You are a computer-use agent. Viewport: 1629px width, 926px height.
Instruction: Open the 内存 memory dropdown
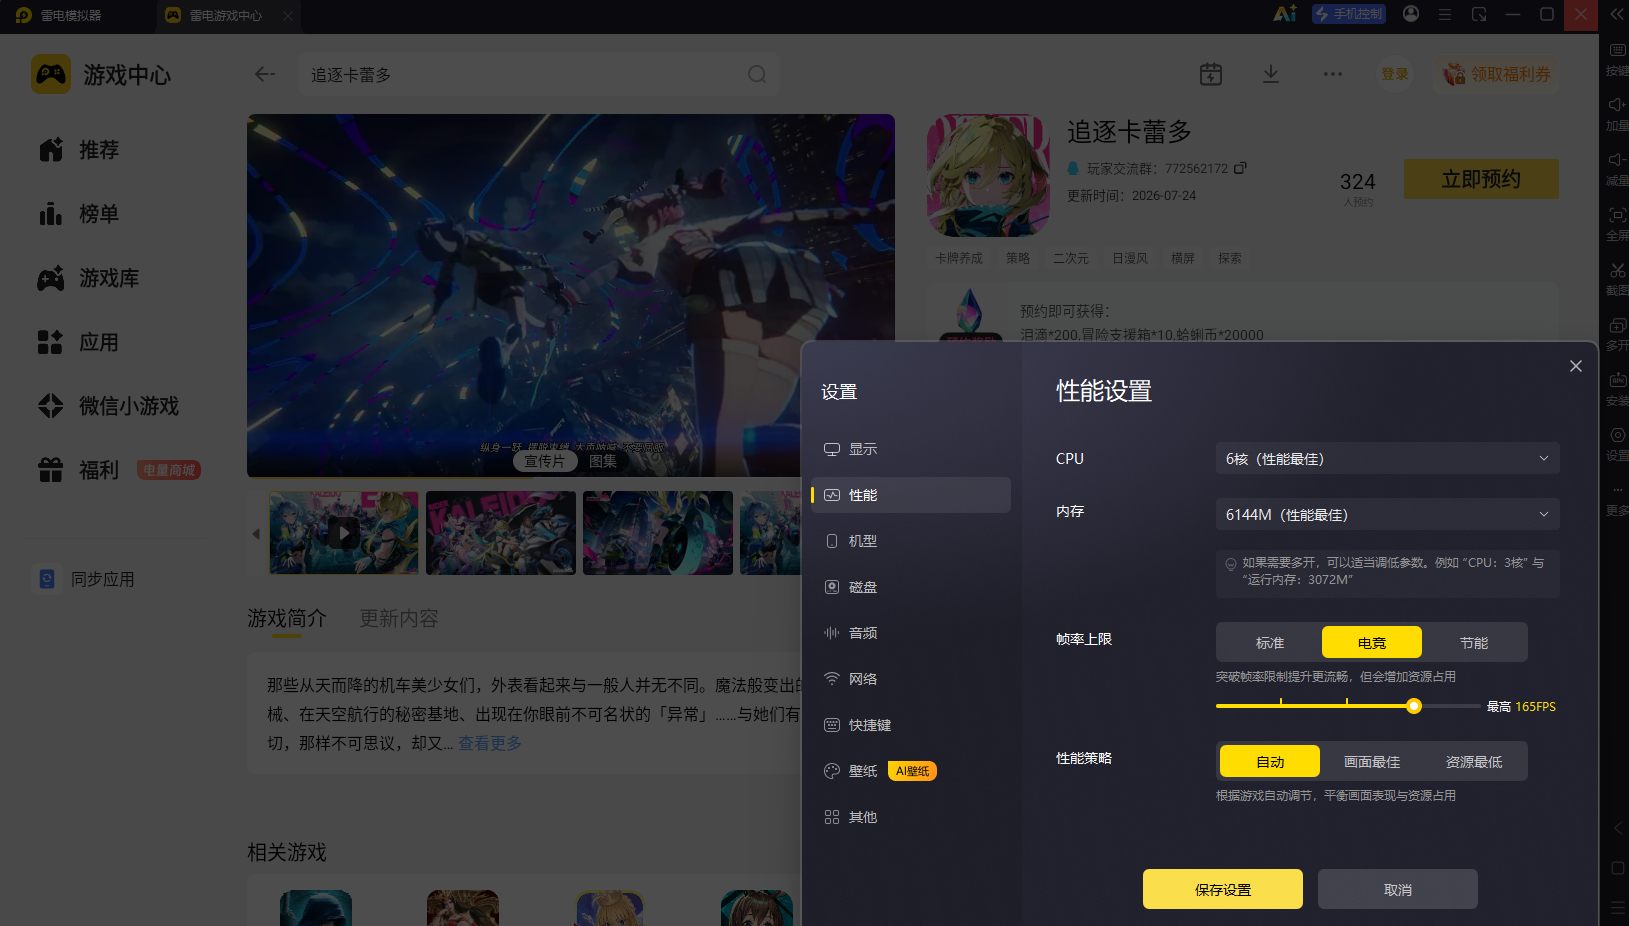pos(1388,514)
